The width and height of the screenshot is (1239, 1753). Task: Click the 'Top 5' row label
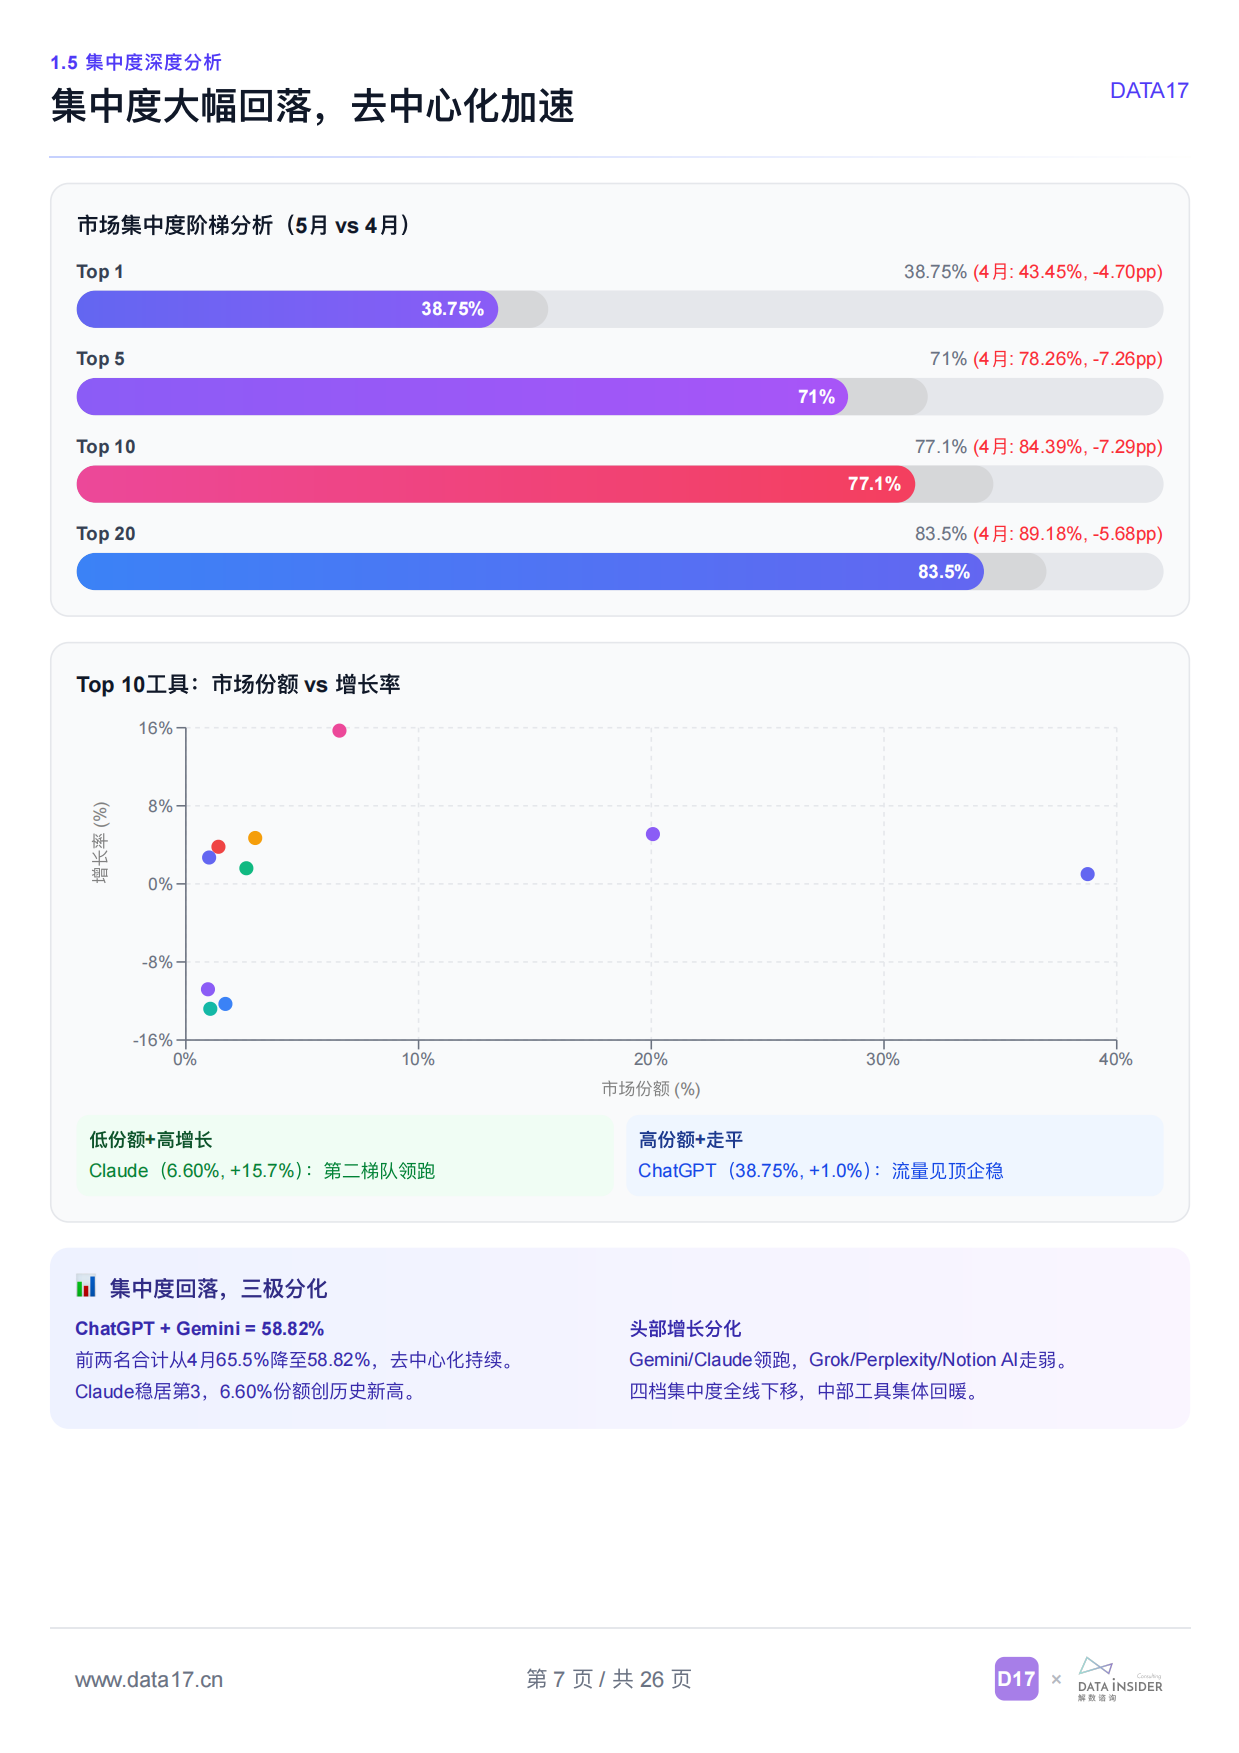click(x=101, y=359)
